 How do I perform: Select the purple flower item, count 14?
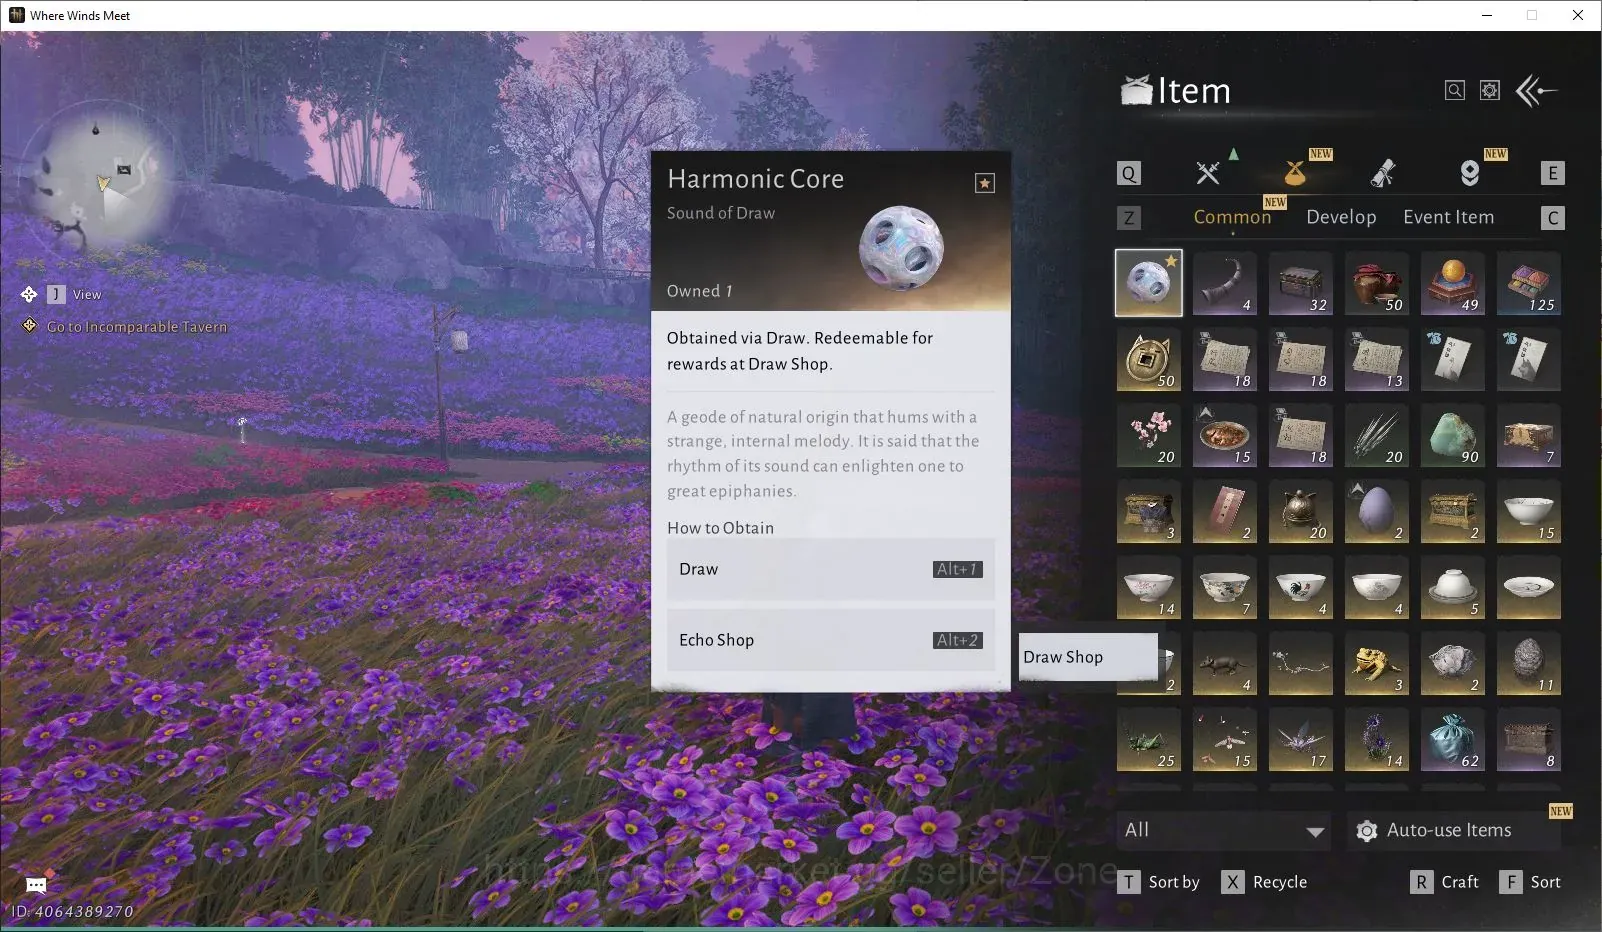[1377, 739]
